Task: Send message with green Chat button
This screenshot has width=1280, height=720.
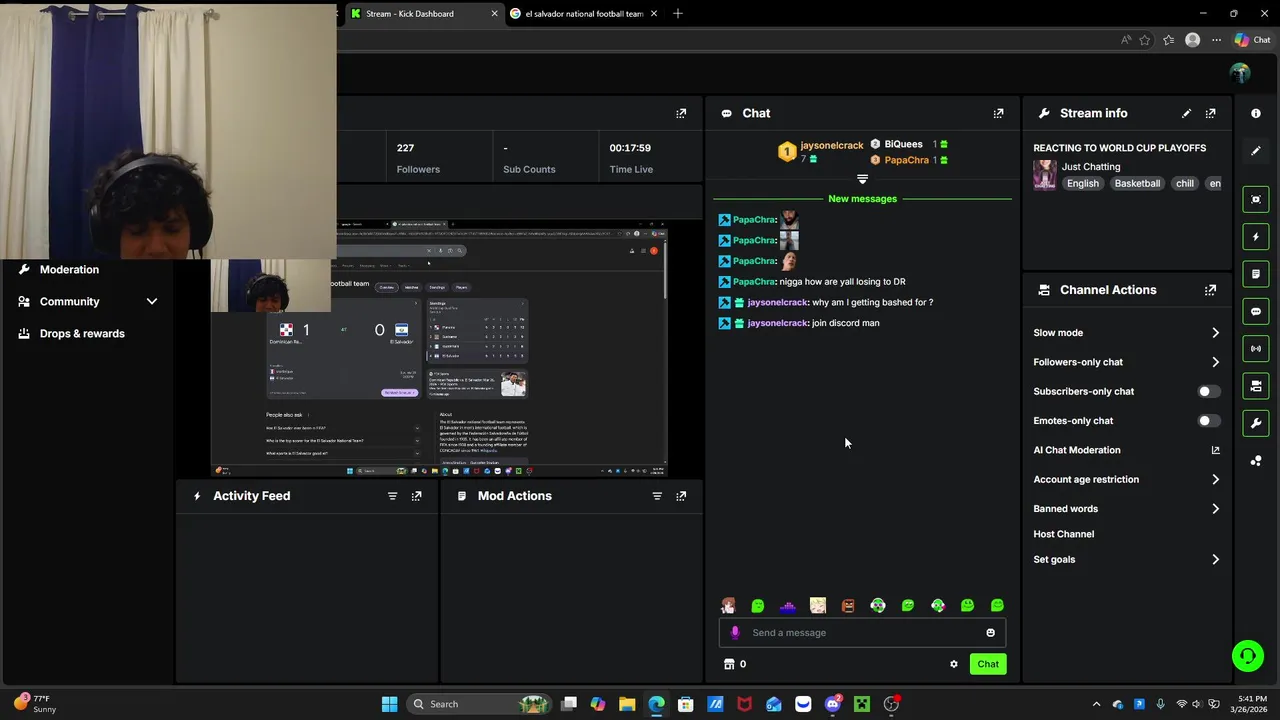Action: (988, 664)
